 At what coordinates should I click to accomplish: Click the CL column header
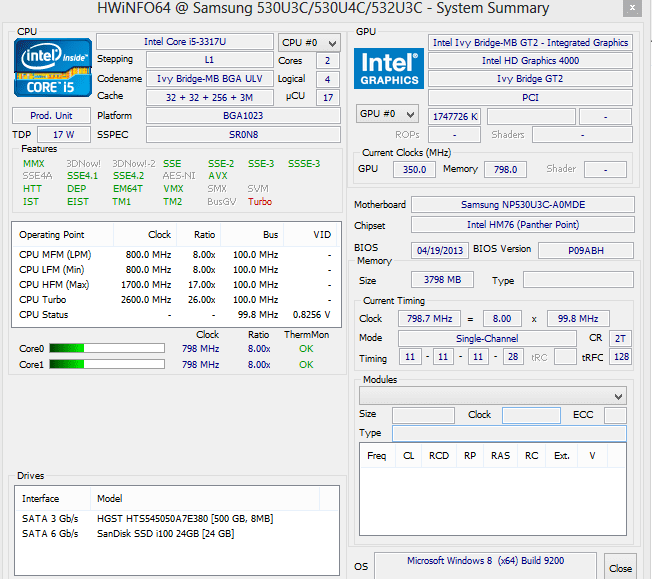(x=408, y=455)
